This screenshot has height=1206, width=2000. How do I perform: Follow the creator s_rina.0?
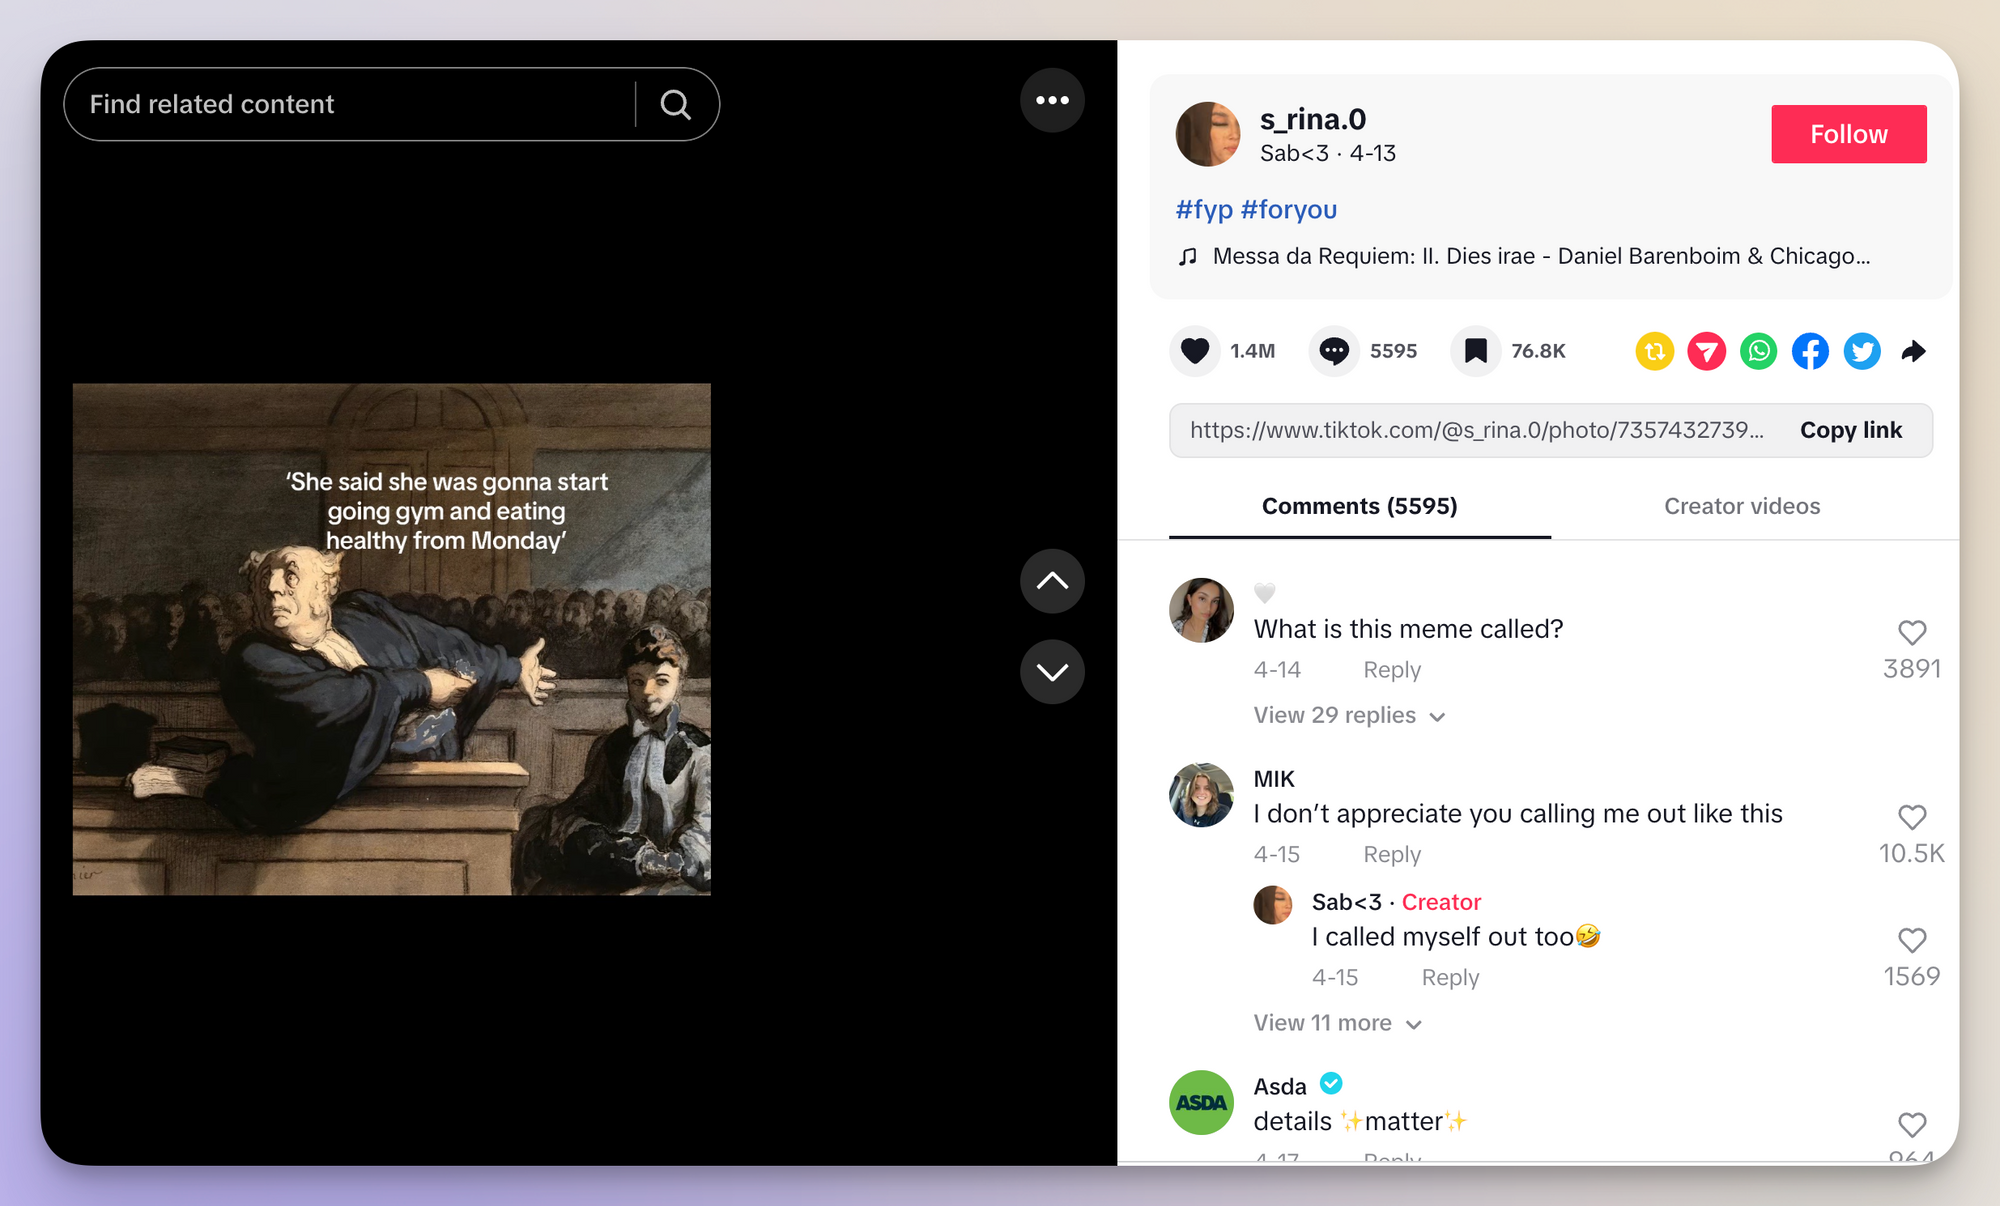click(1846, 133)
